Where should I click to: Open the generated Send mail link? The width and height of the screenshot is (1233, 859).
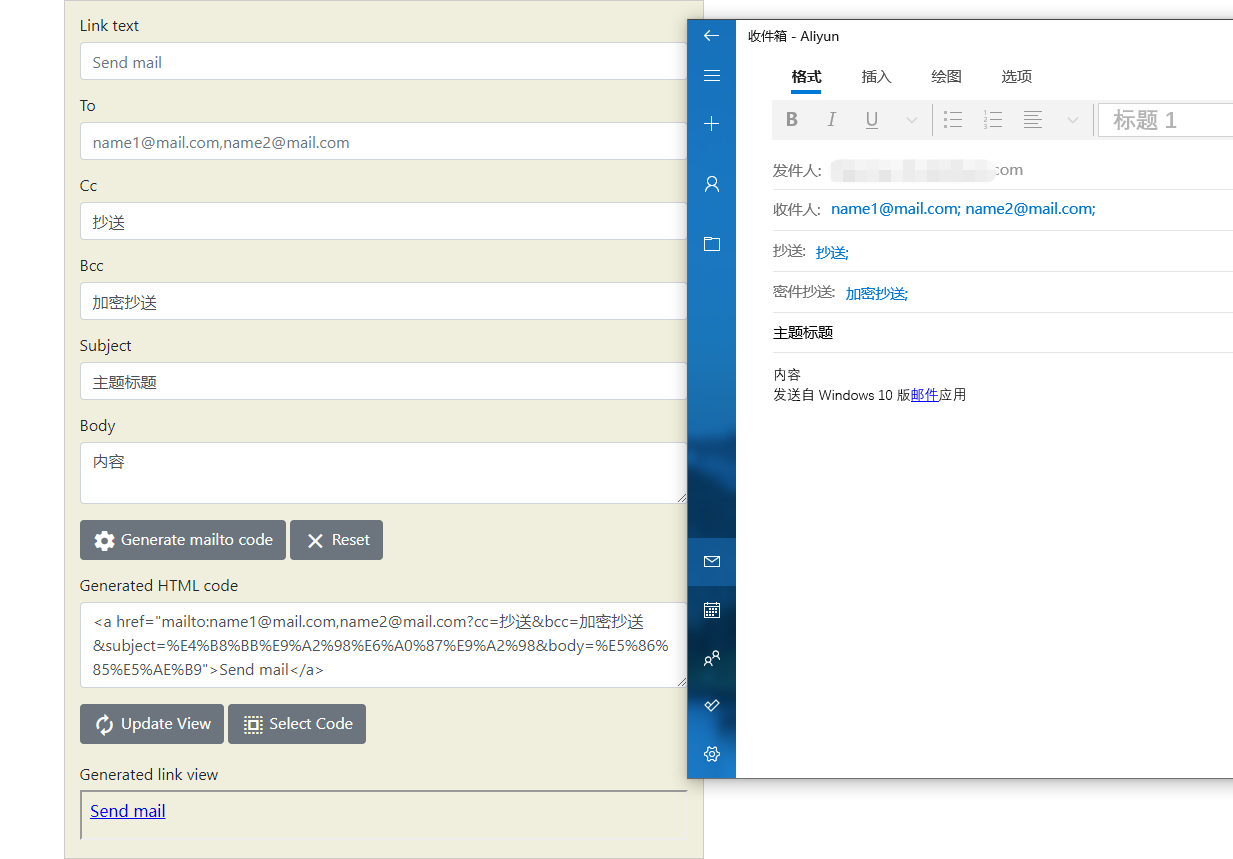pos(127,811)
